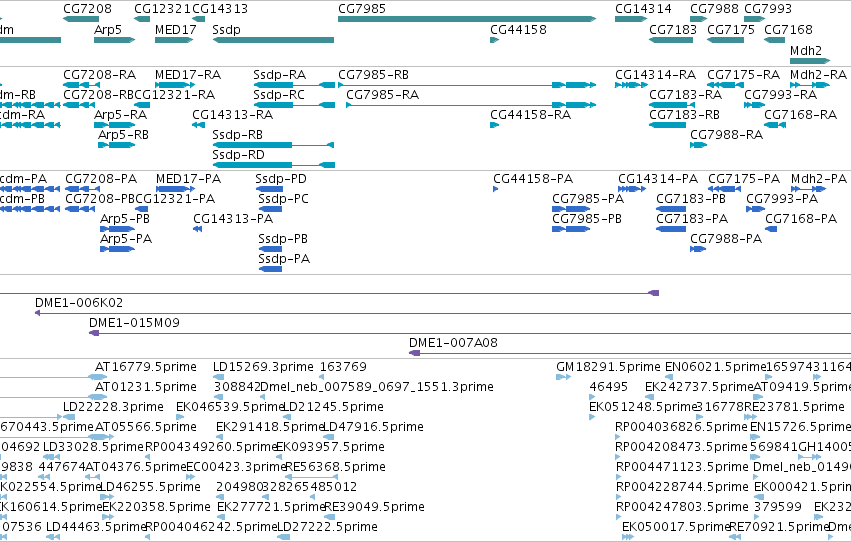Select the Arp5 gene label

point(108,29)
